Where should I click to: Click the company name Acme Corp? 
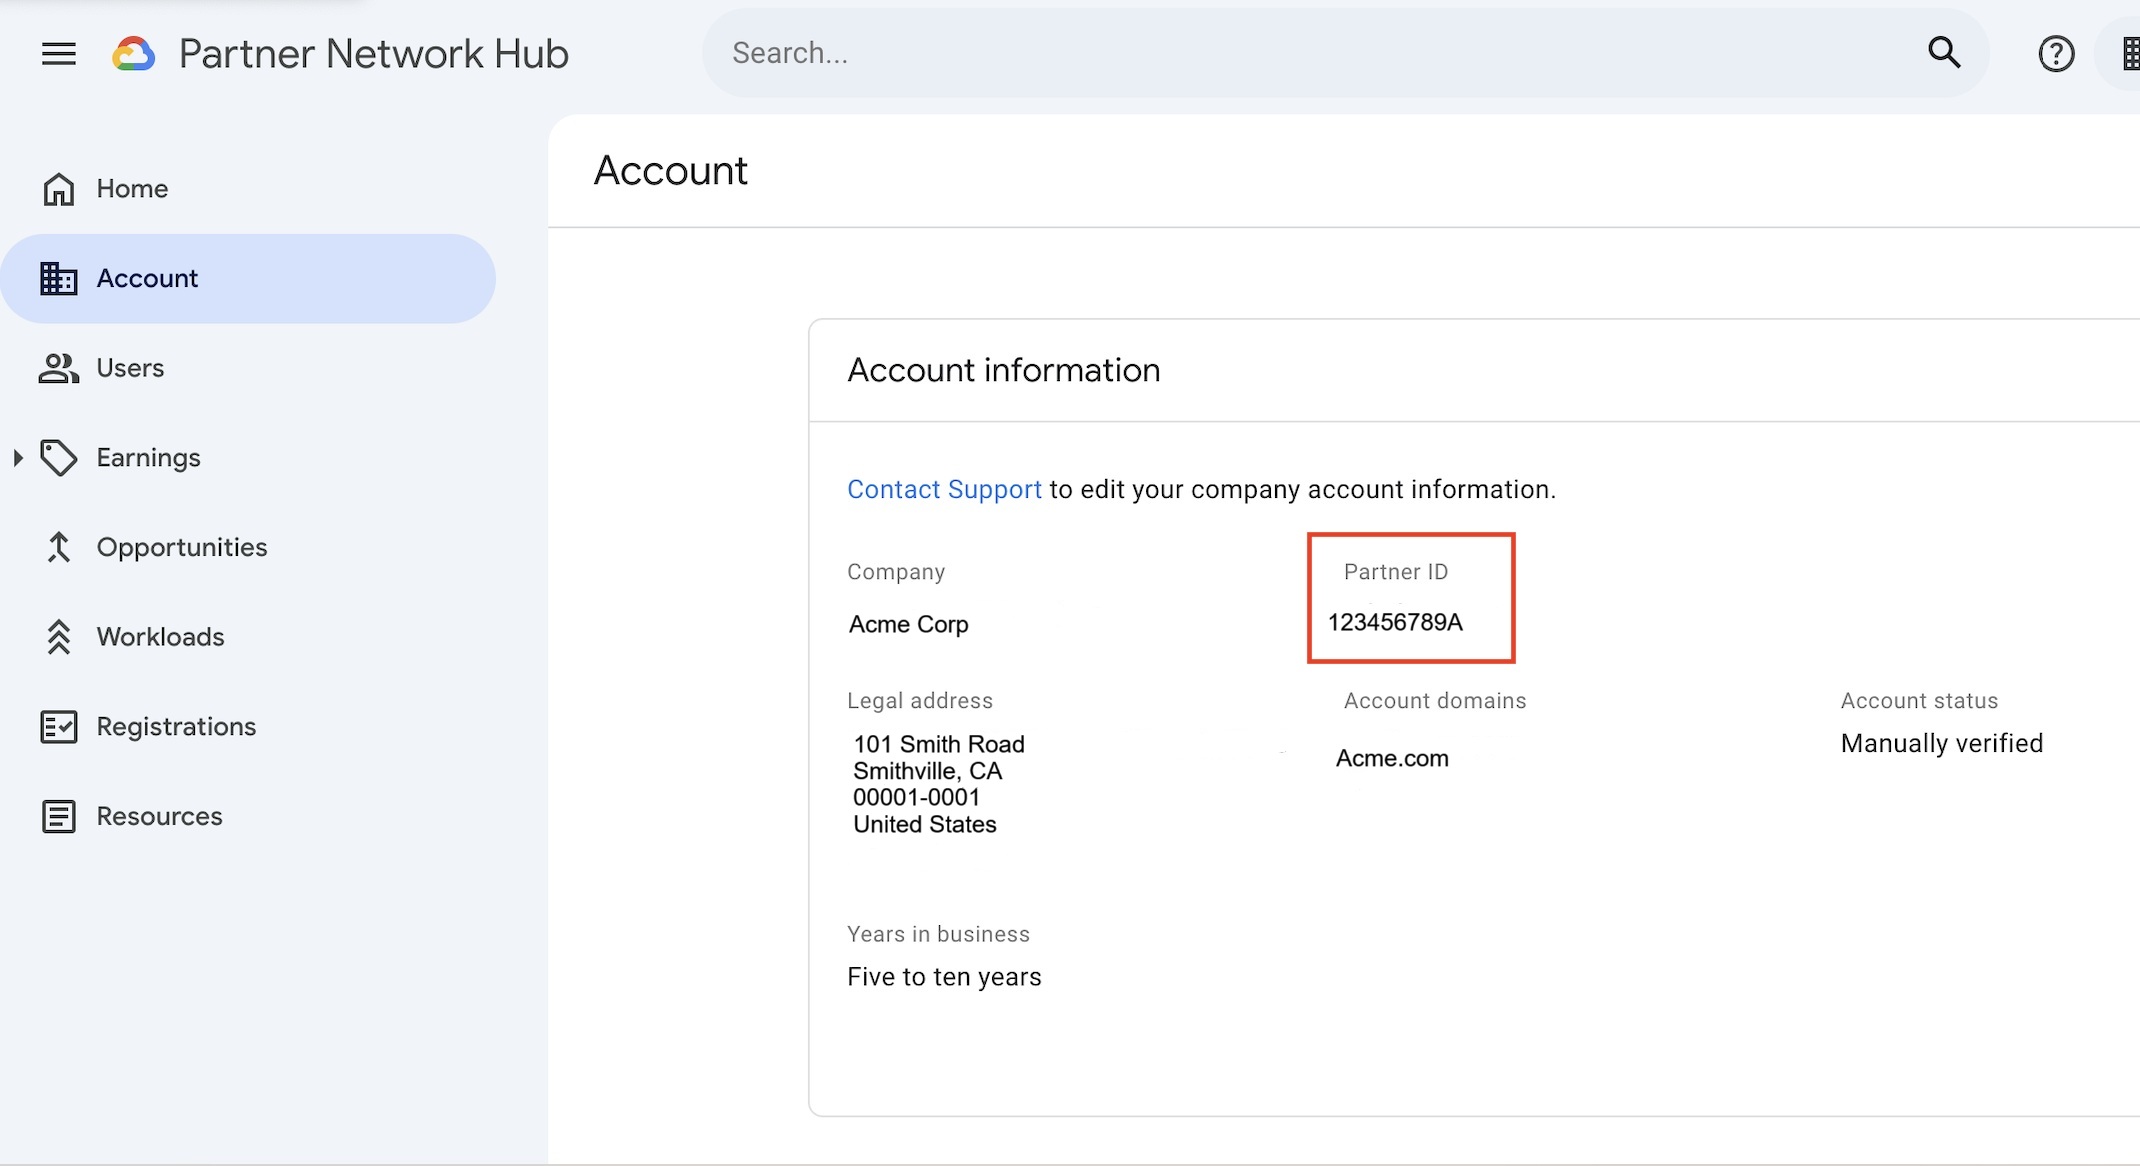(x=908, y=624)
